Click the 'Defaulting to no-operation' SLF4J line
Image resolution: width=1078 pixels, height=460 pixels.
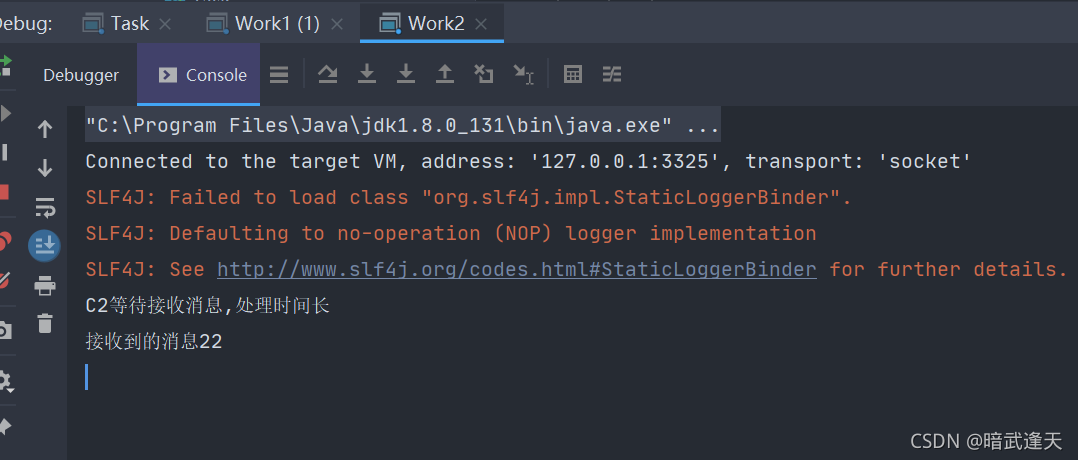pyautogui.click(x=450, y=234)
